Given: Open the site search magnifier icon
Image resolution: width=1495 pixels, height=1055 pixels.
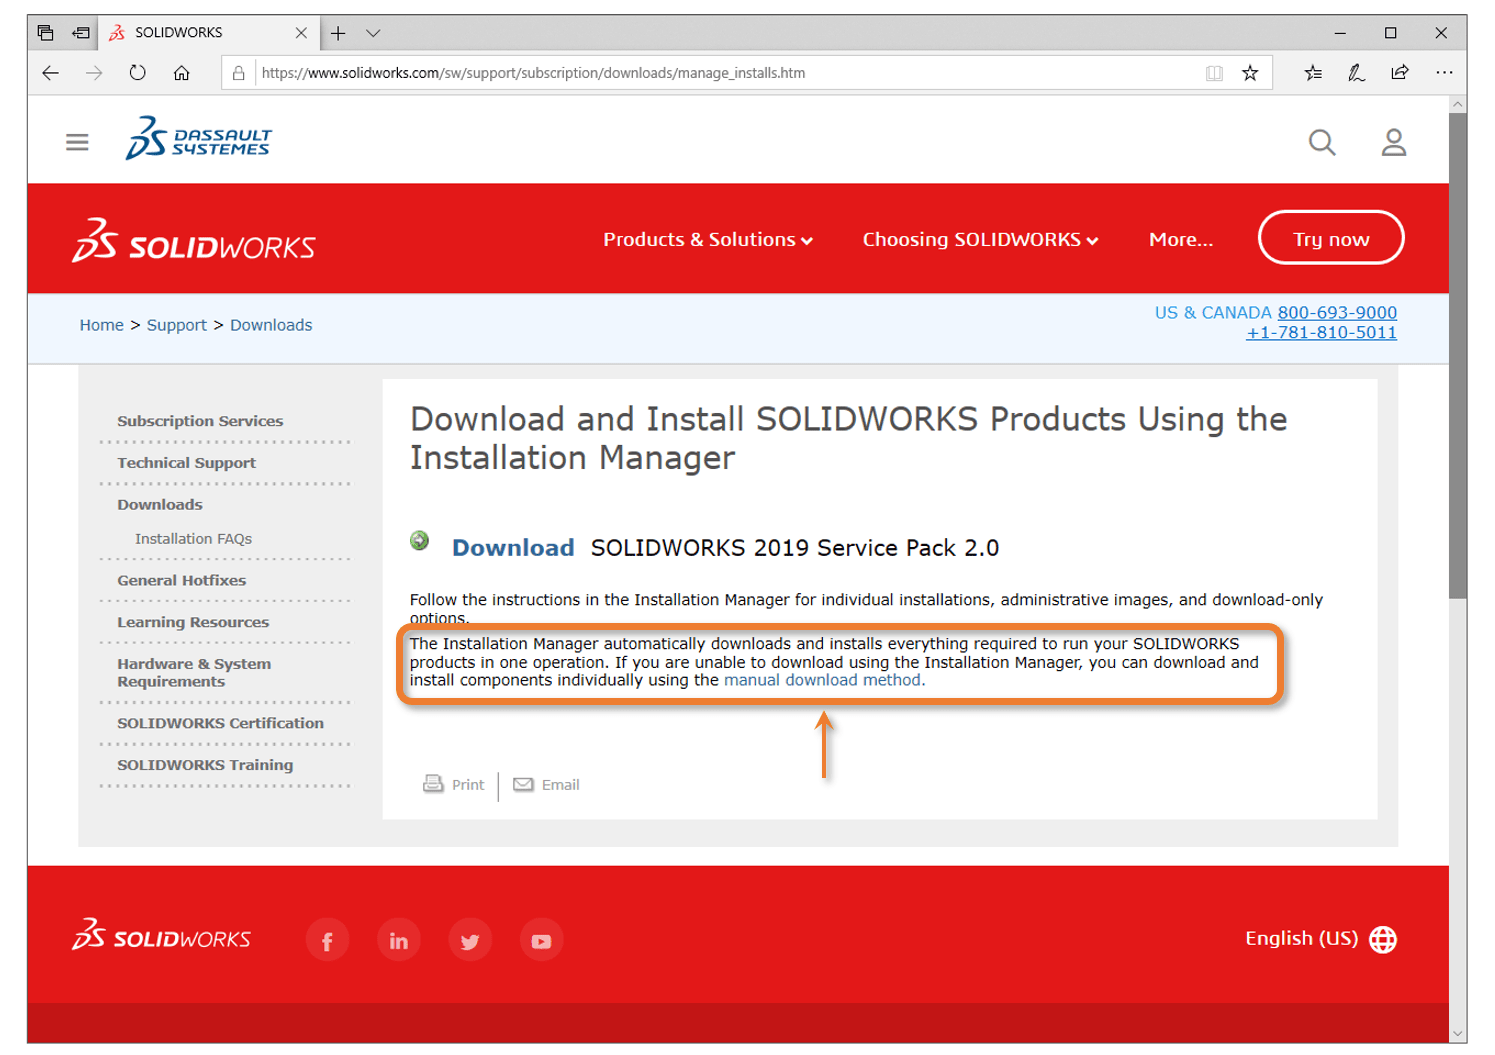Looking at the screenshot, I should [1322, 142].
